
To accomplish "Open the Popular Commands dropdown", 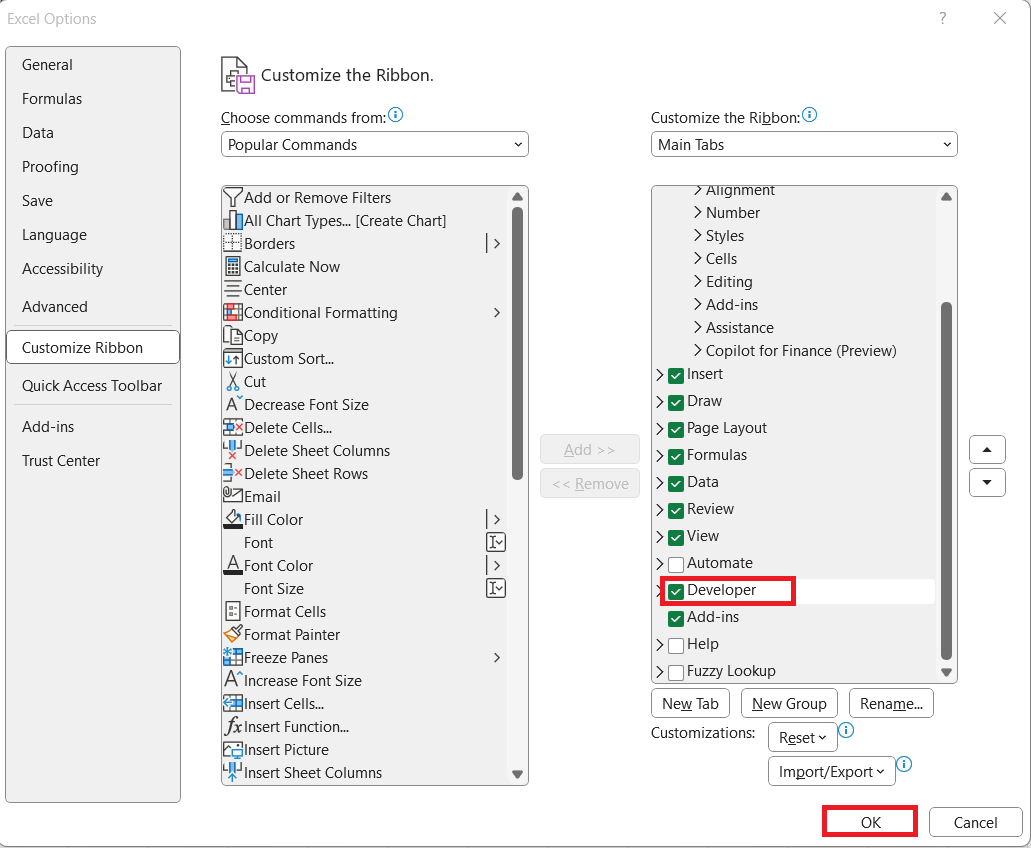I will pyautogui.click(x=375, y=145).
